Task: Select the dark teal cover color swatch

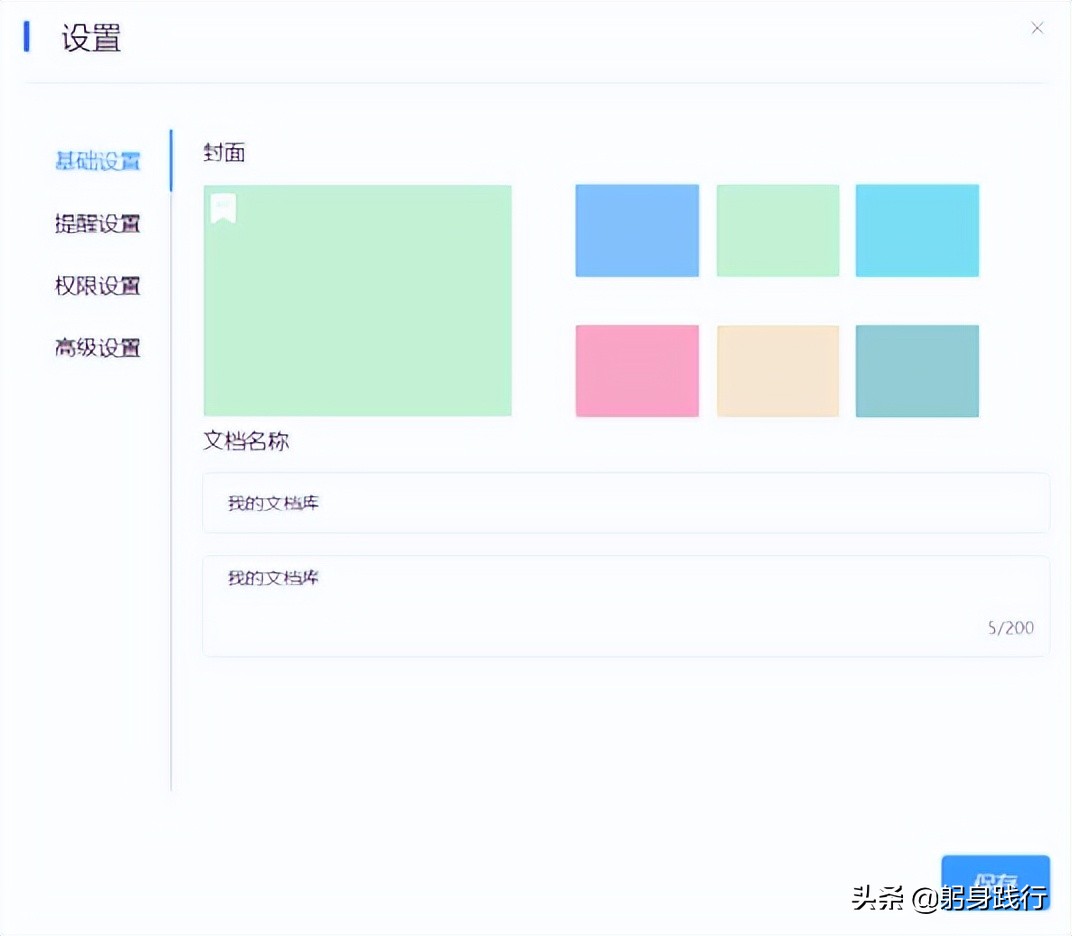Action: [x=917, y=370]
